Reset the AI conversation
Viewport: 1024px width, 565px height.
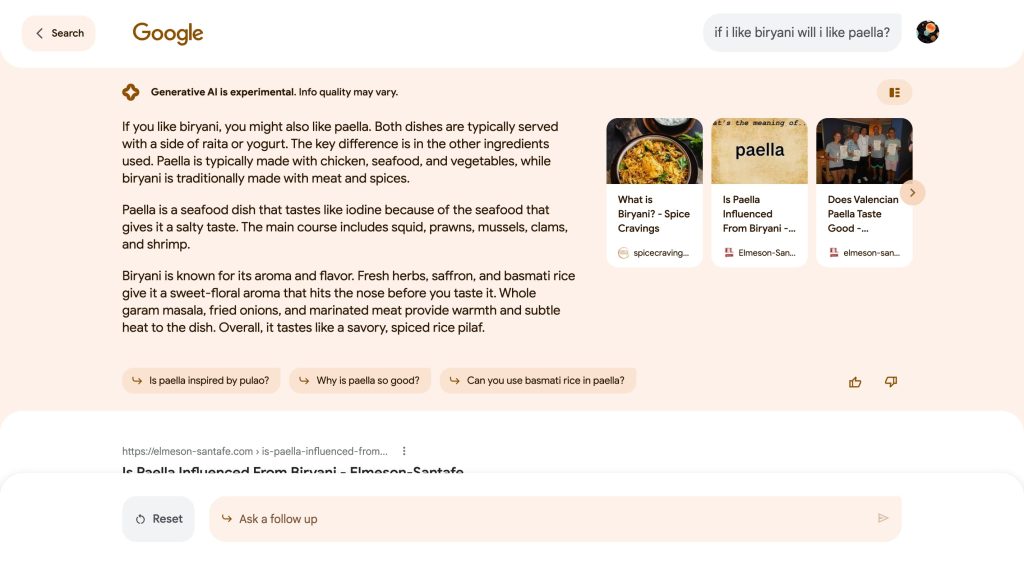pyautogui.click(x=158, y=519)
